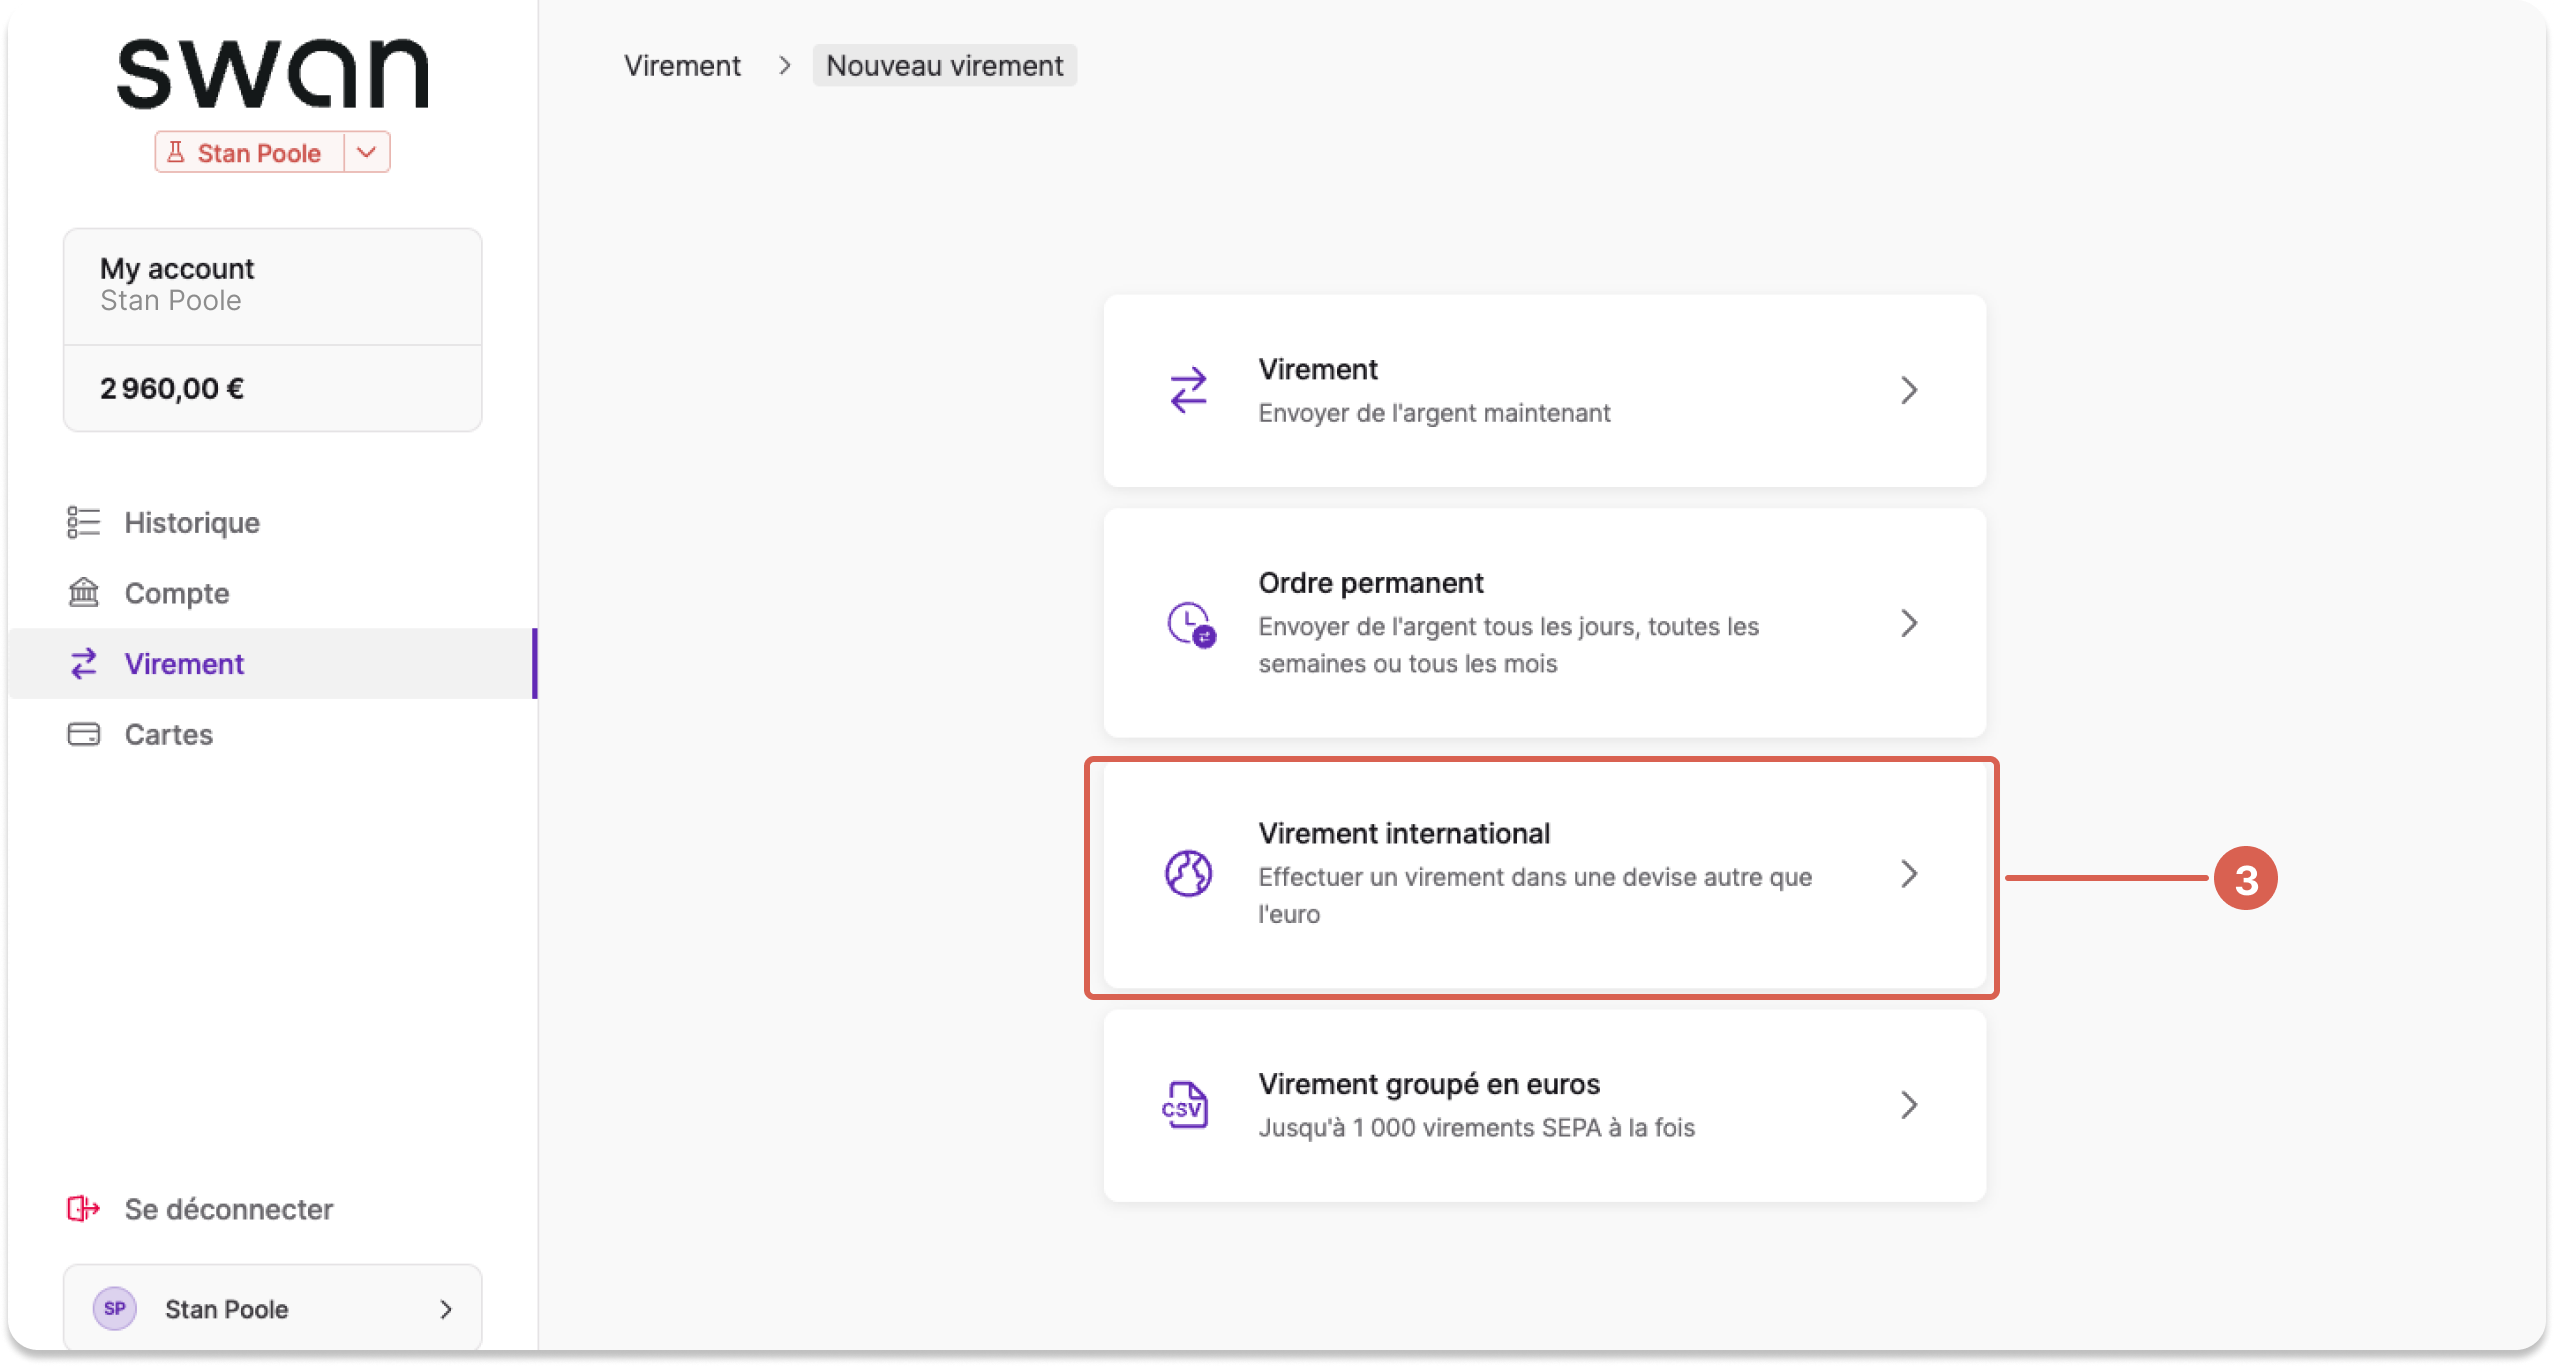Click the CSV file icon
2554x1366 pixels.
coord(1185,1106)
